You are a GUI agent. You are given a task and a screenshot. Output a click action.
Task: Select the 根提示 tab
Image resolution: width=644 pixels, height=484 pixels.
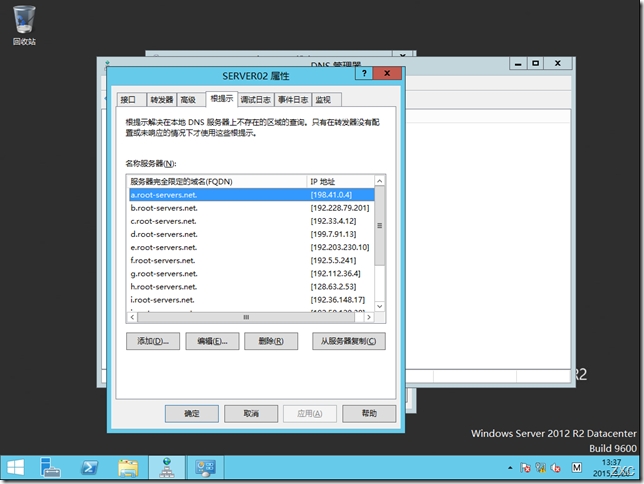222,99
